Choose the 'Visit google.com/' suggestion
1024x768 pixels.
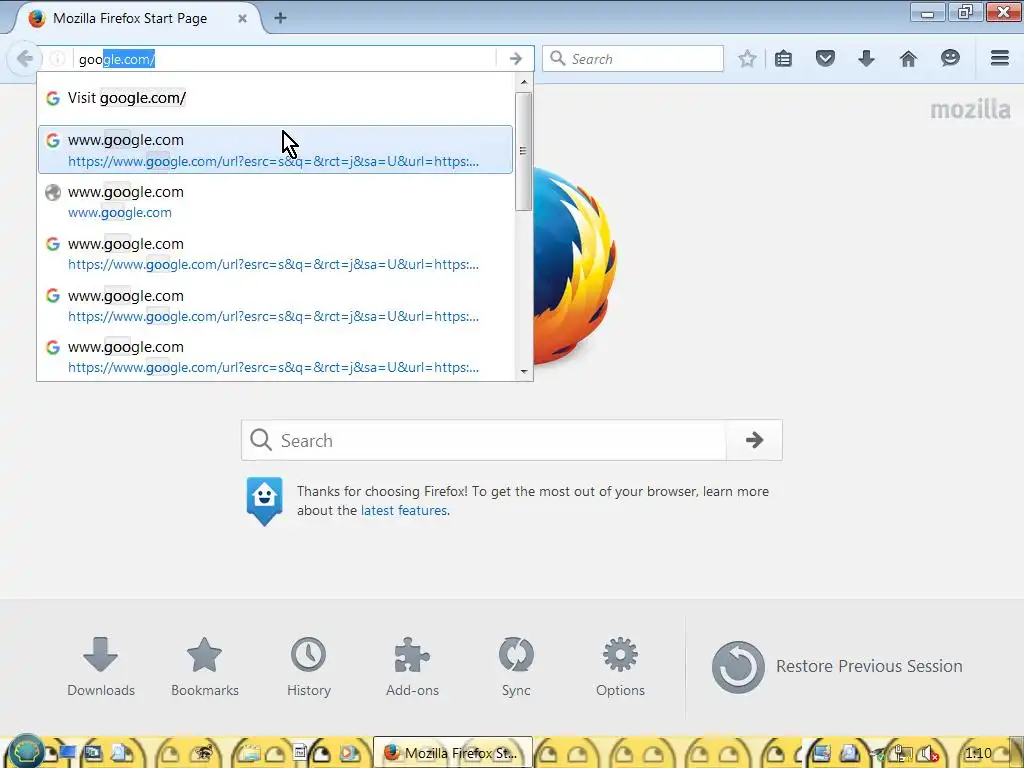(275, 98)
